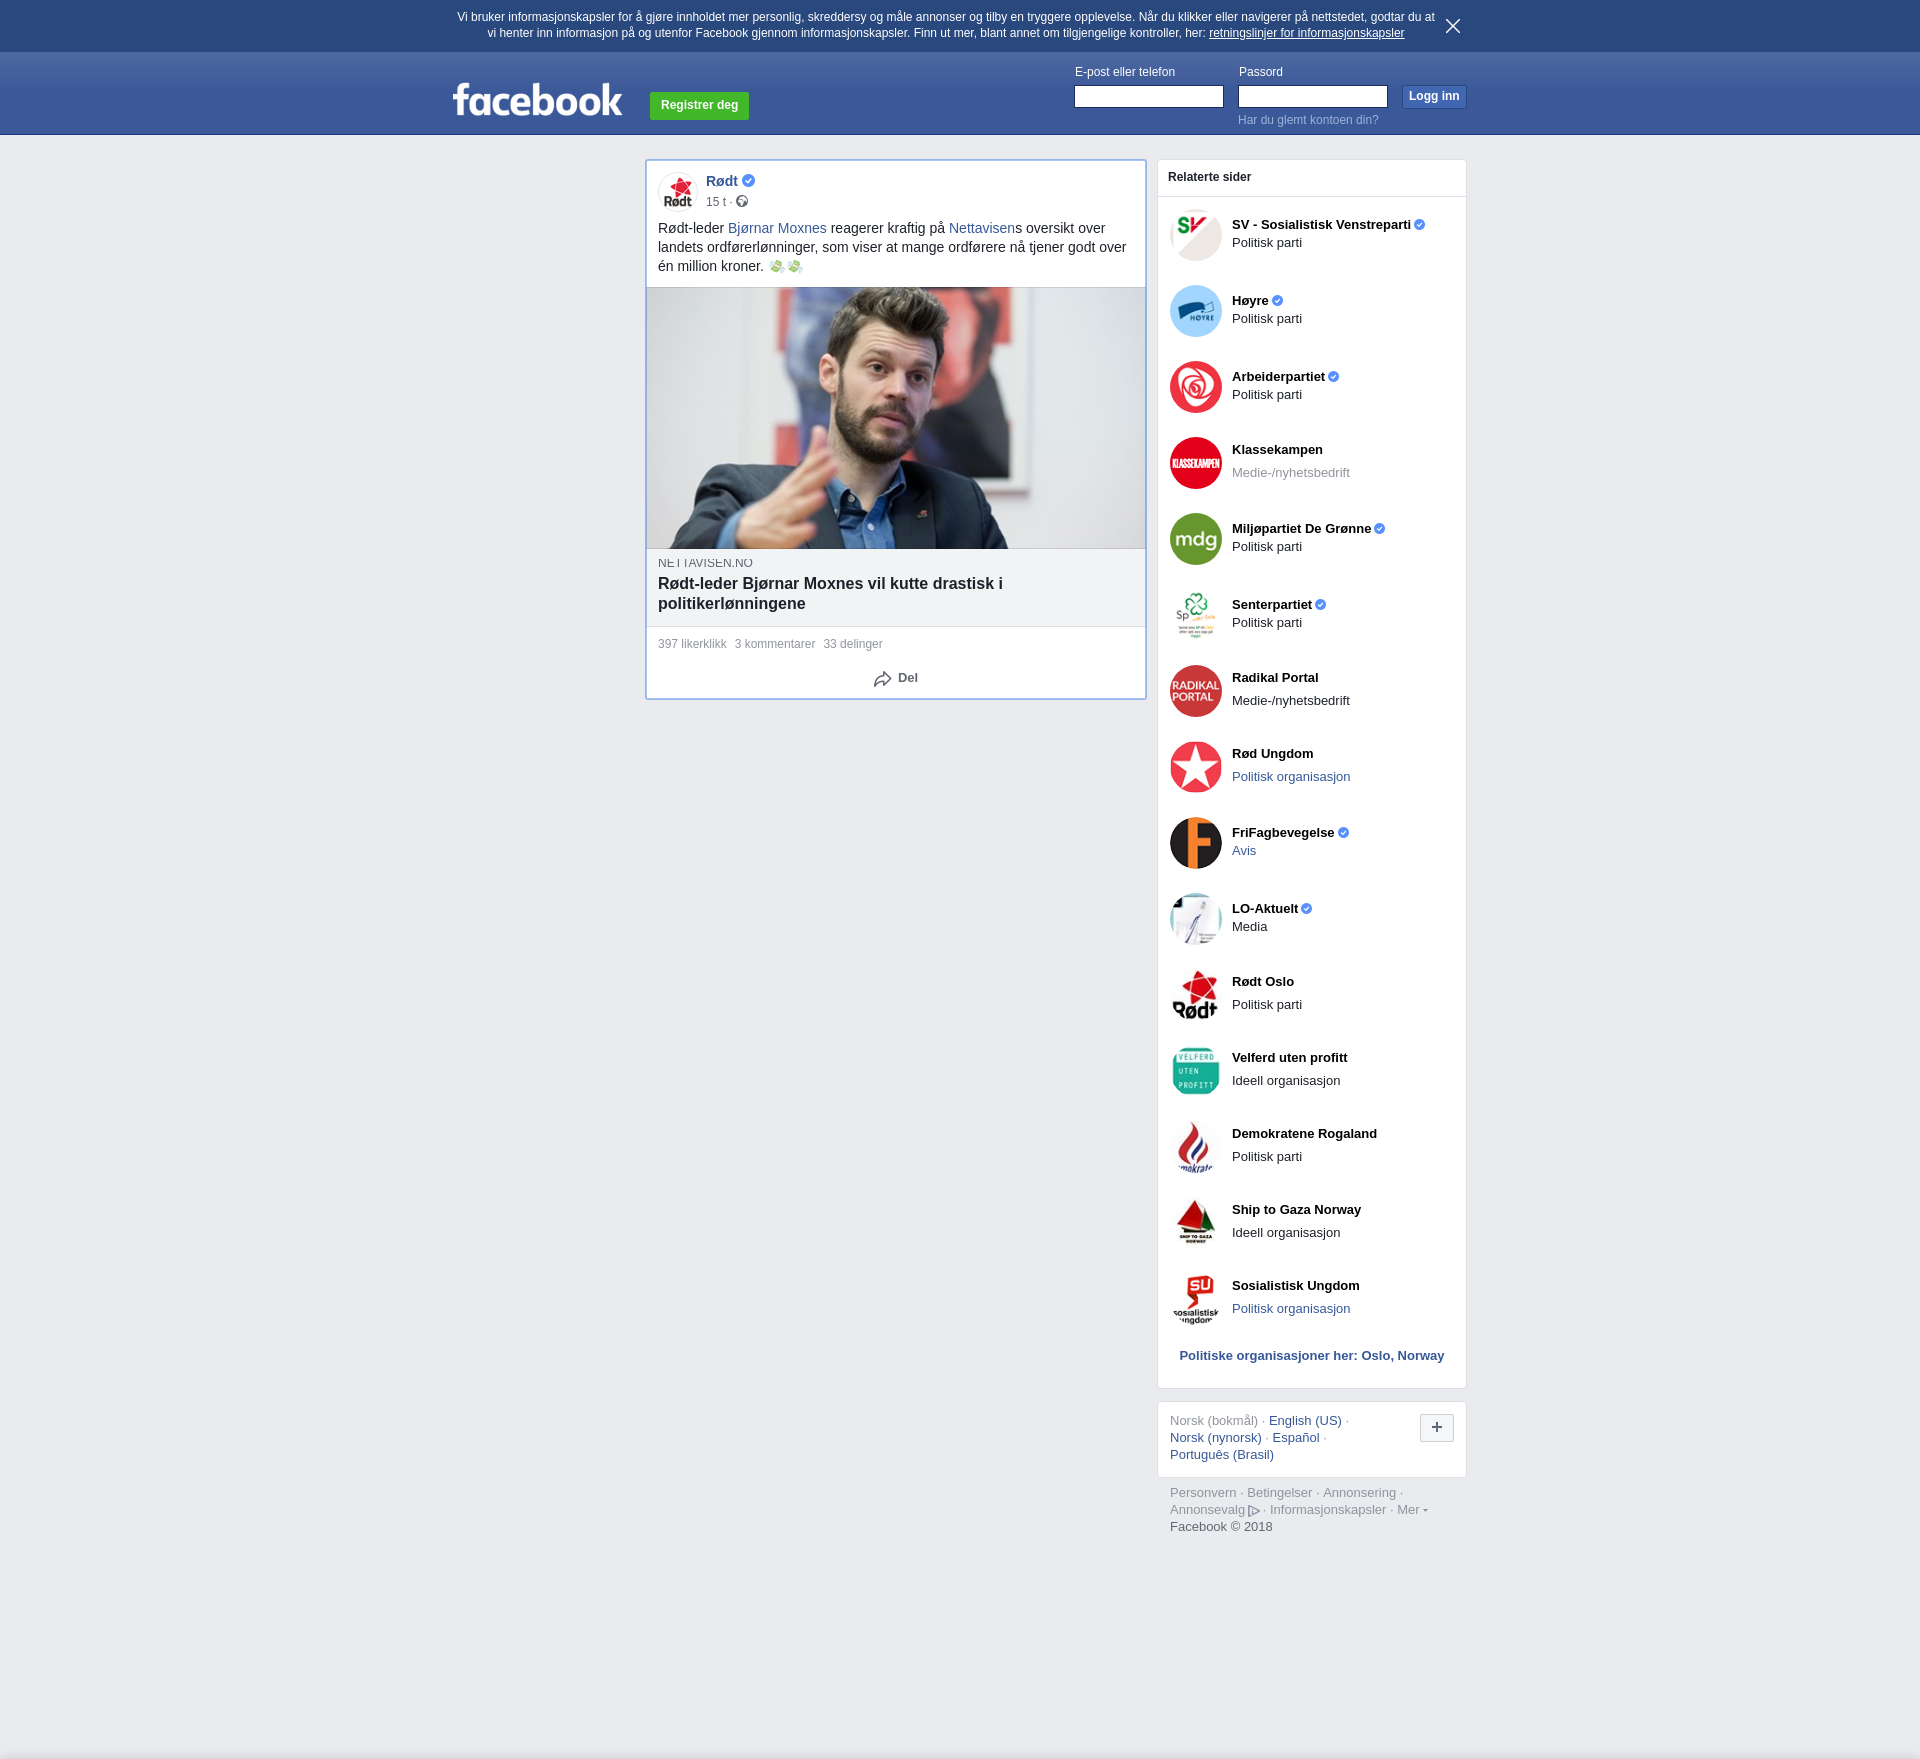Image resolution: width=1920 pixels, height=1759 pixels.
Task: Open the Senterpartiet clover logo
Action: click(1196, 615)
